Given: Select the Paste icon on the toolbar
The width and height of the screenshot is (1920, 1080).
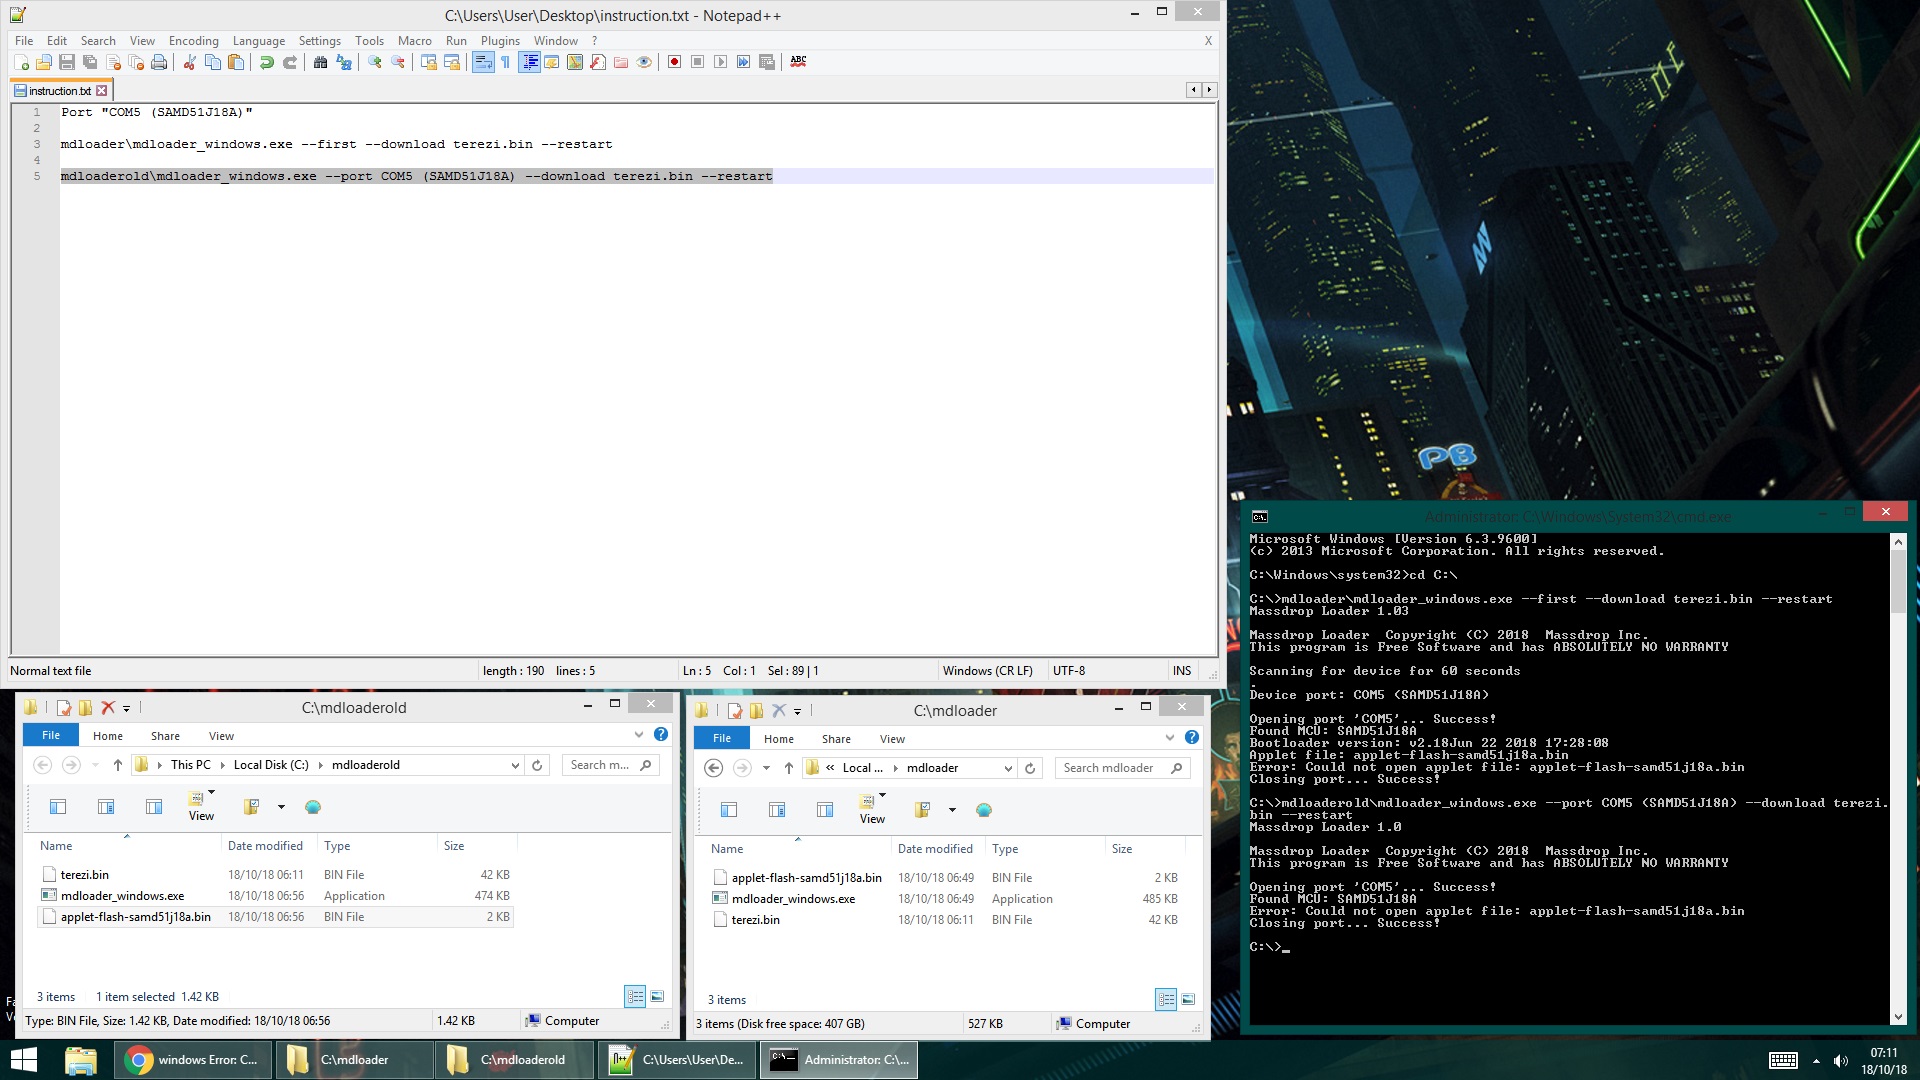Looking at the screenshot, I should point(236,62).
